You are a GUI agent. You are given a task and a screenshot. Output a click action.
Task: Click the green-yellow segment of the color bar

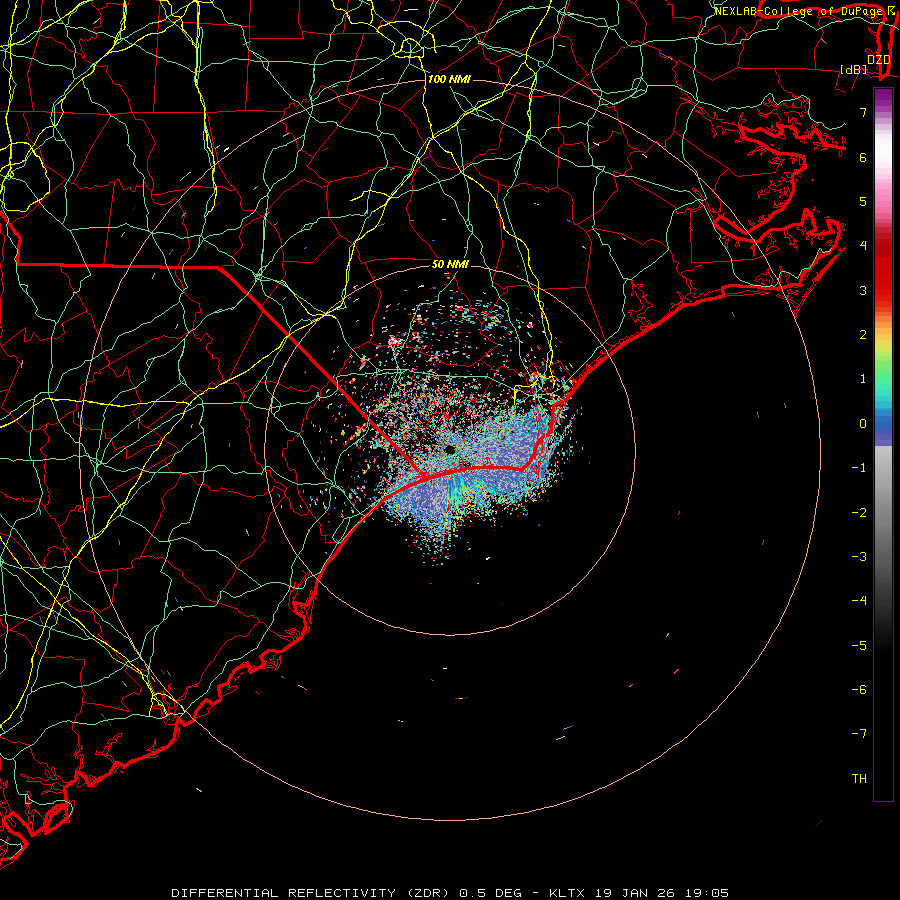pos(883,359)
